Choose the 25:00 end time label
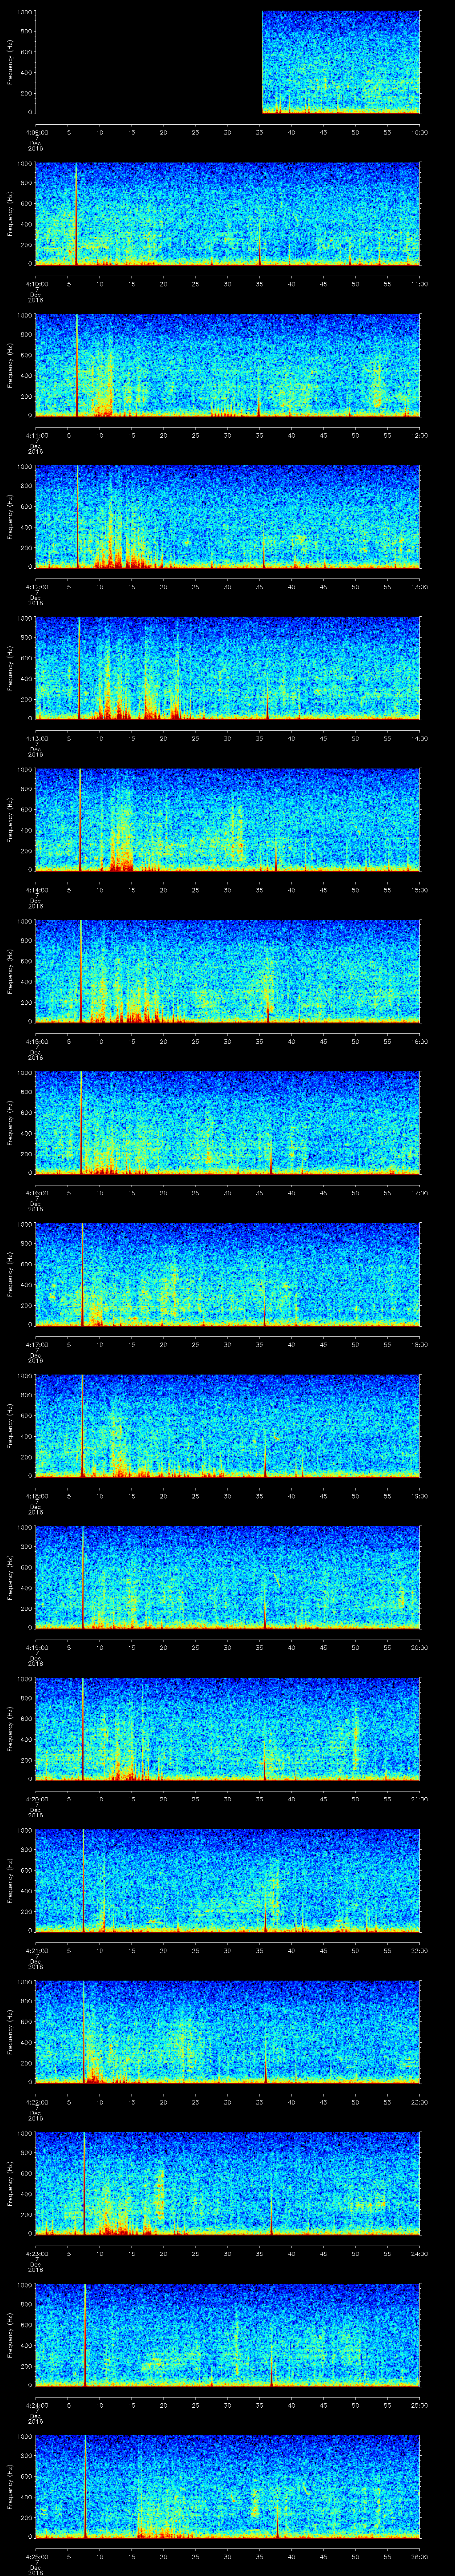Image resolution: width=455 pixels, height=2576 pixels. pyautogui.click(x=419, y=2405)
